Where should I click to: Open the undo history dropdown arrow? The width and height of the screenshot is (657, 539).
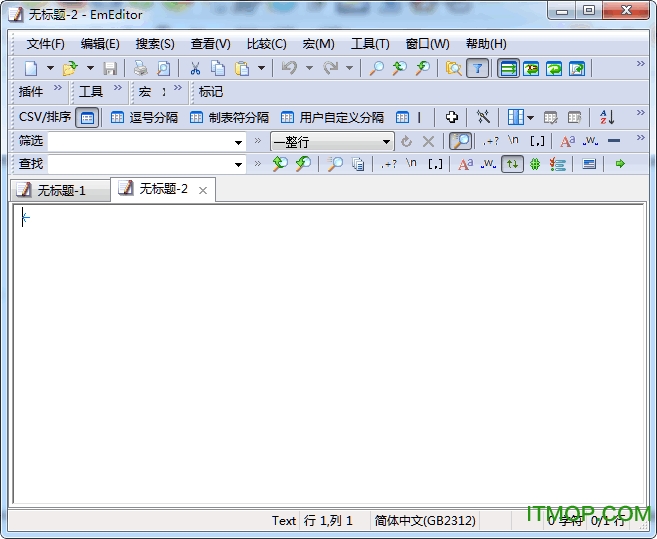coord(309,67)
